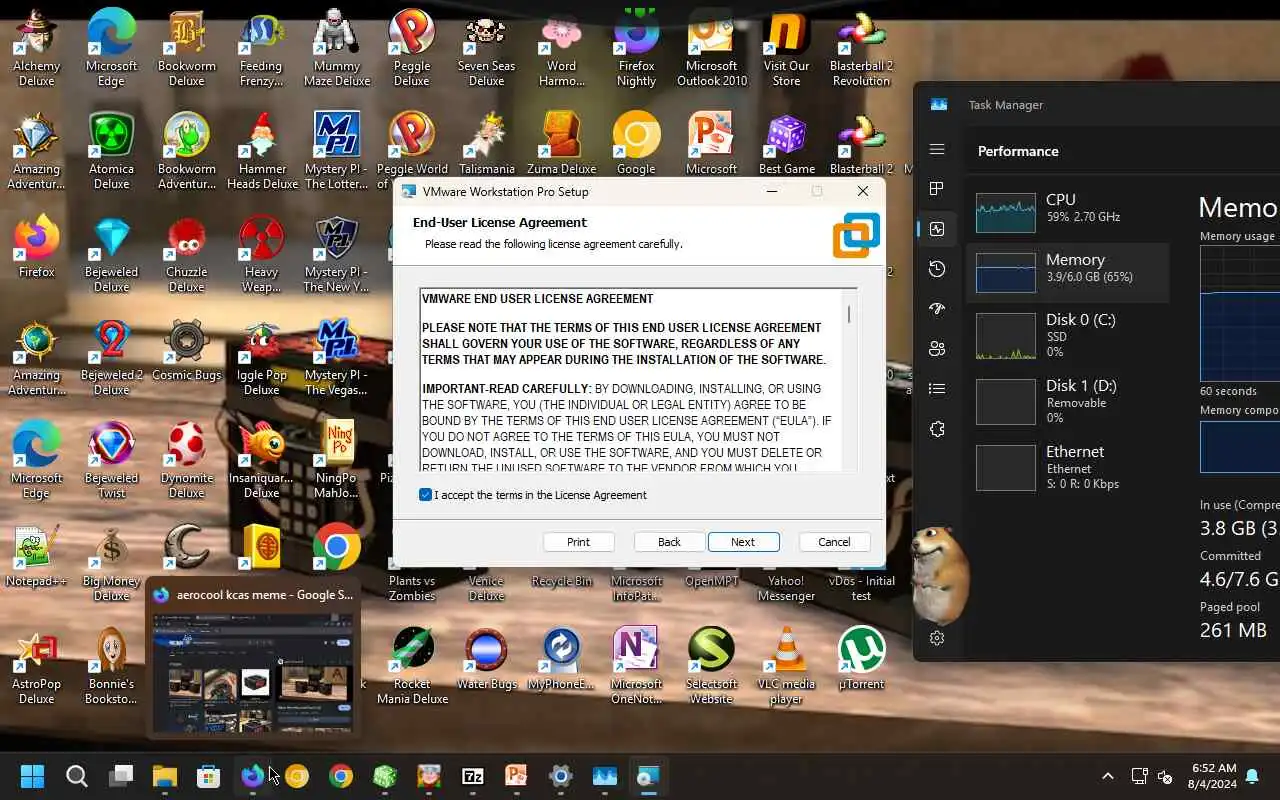Open 7-Zip from taskbar

tap(473, 776)
